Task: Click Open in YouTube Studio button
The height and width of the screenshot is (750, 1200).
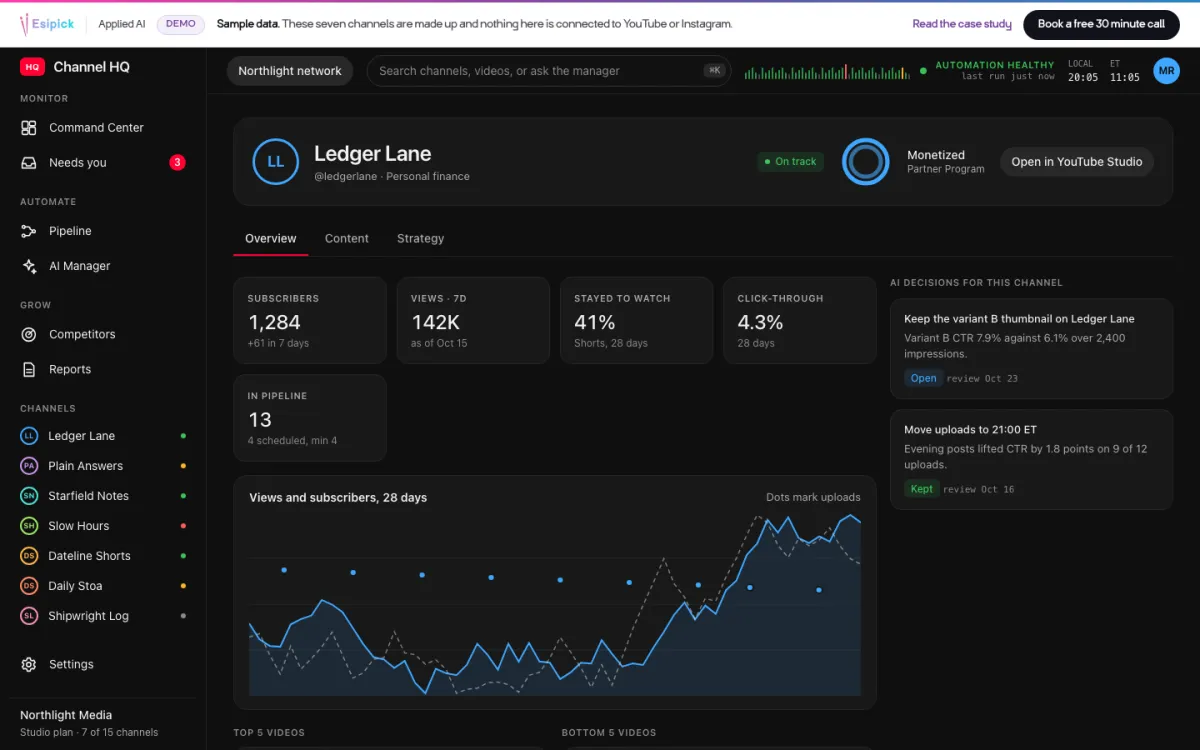Action: [1077, 162]
